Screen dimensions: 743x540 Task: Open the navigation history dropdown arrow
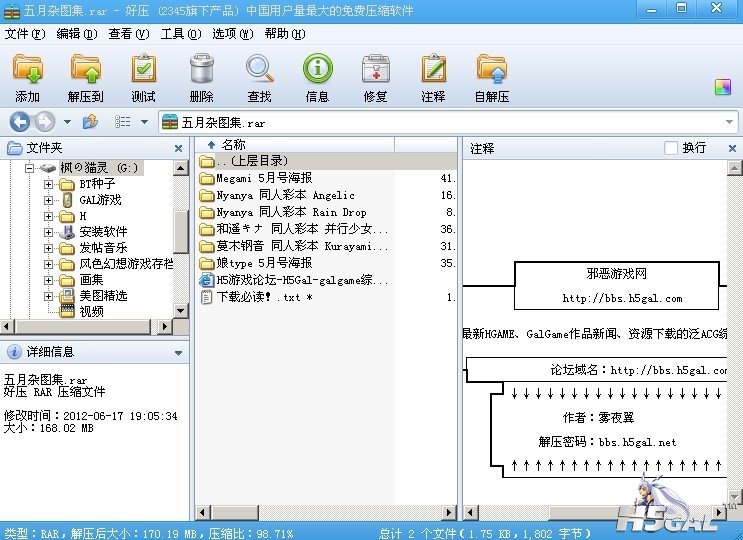[67, 122]
